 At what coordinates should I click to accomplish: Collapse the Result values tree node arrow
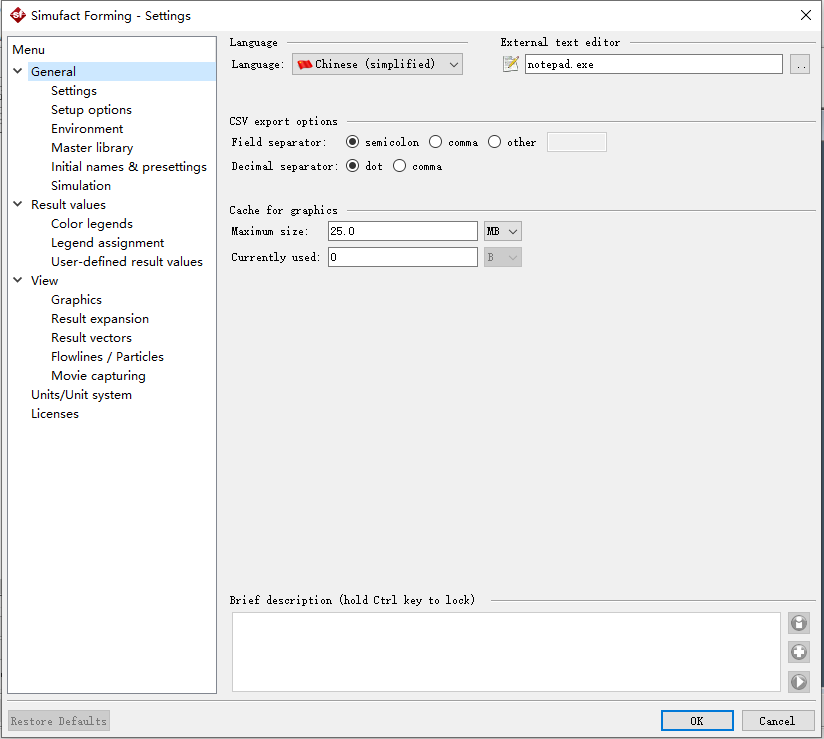(18, 204)
